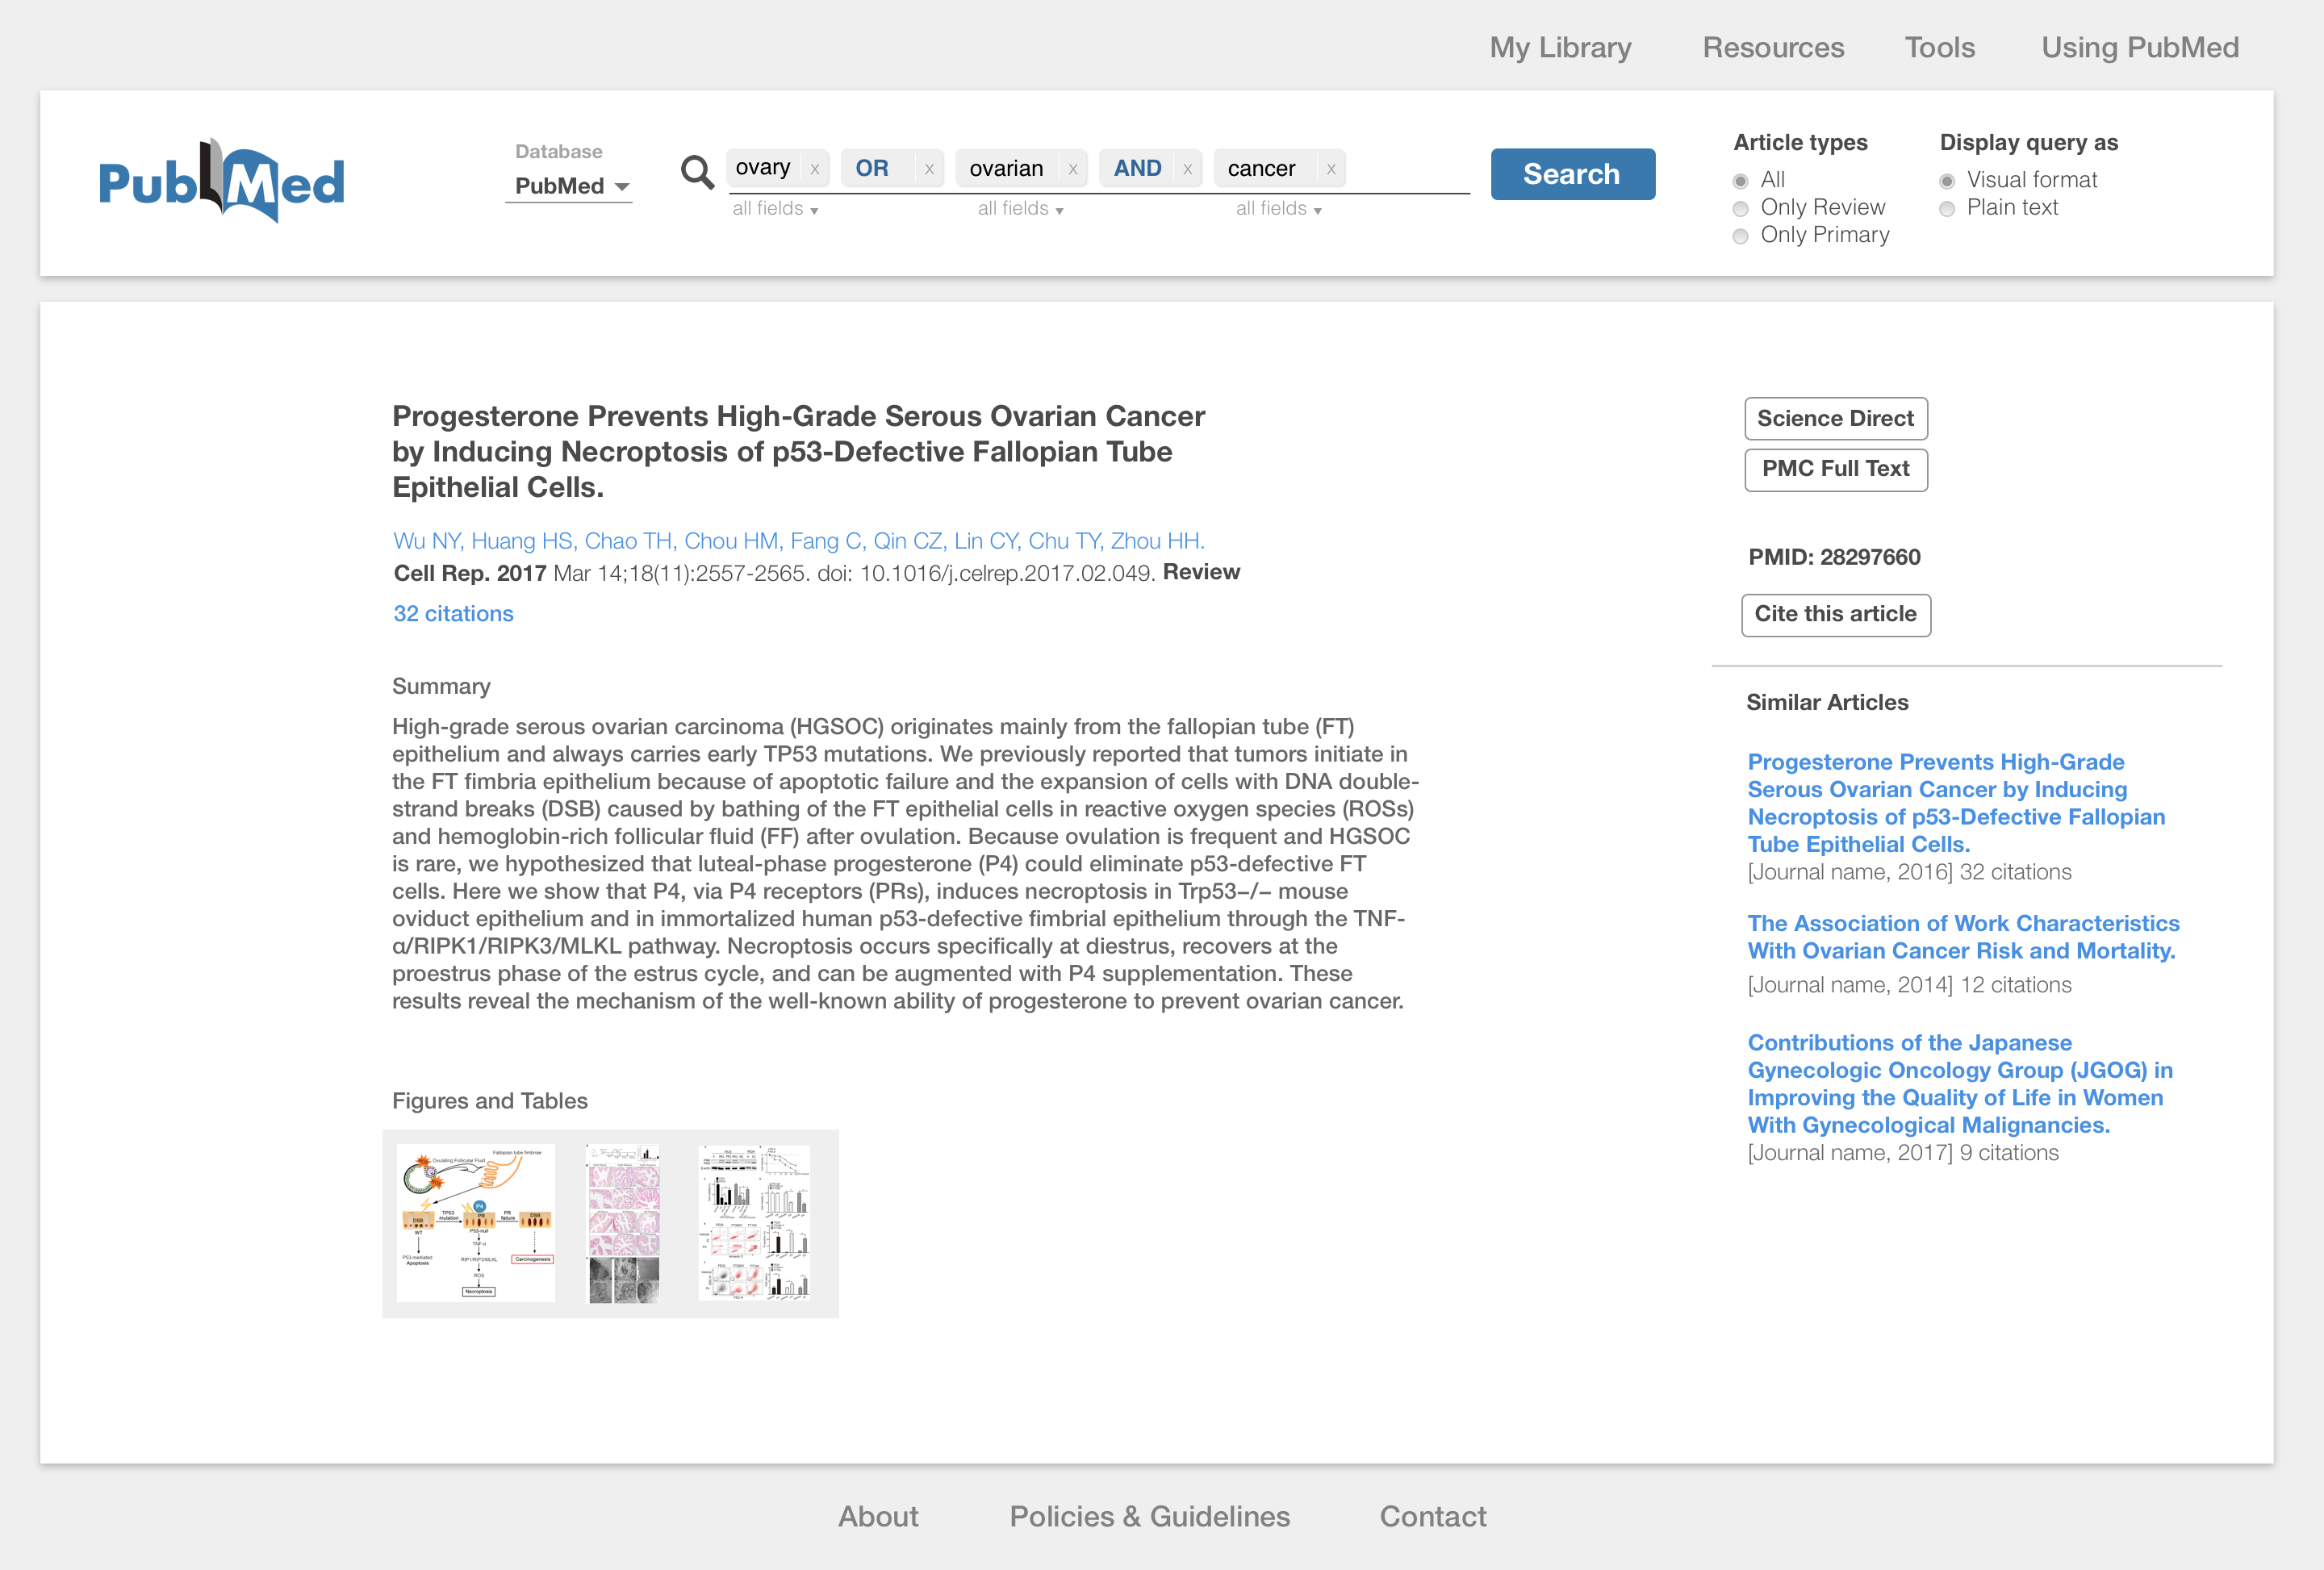Click the Cite this article button
This screenshot has height=1570, width=2324.
click(1836, 614)
